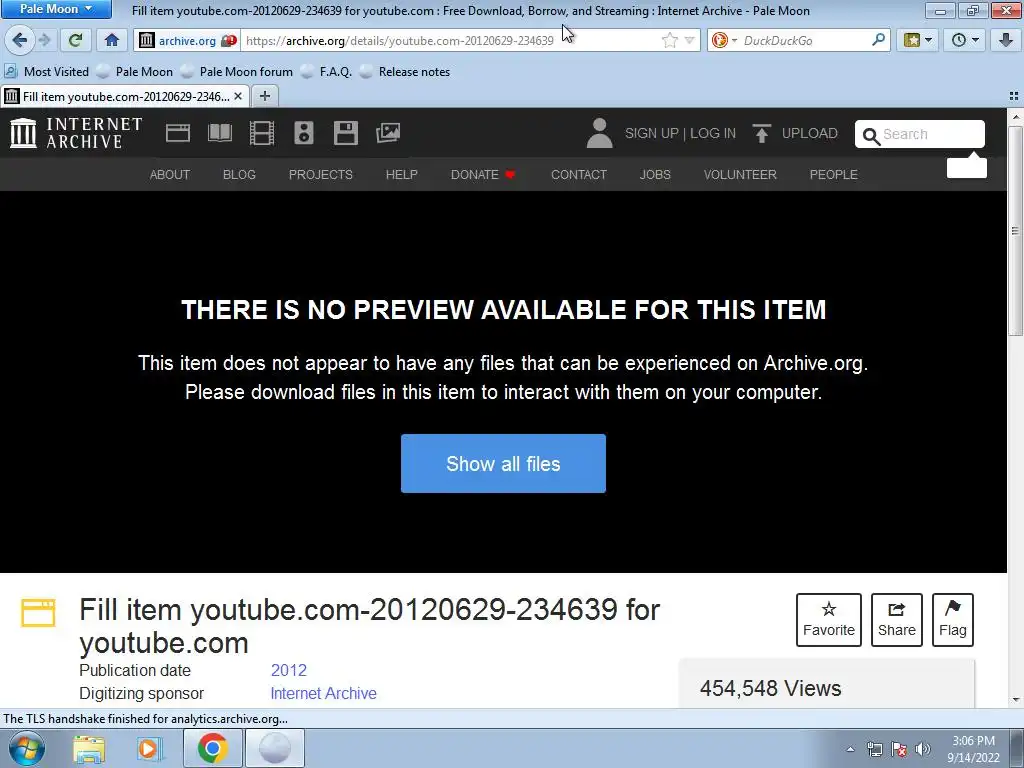Image resolution: width=1024 pixels, height=768 pixels.
Task: Open the Windows Start button
Action: pos(27,748)
